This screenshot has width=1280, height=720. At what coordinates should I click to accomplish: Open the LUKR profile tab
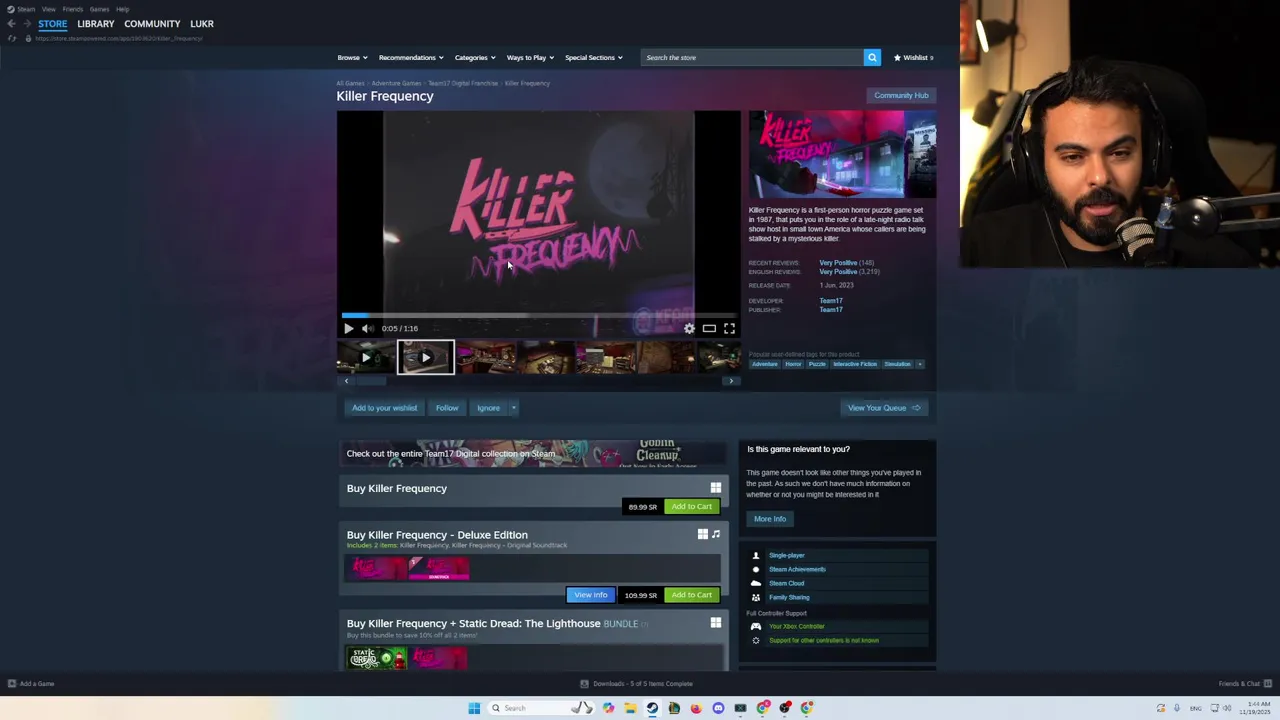202,24
